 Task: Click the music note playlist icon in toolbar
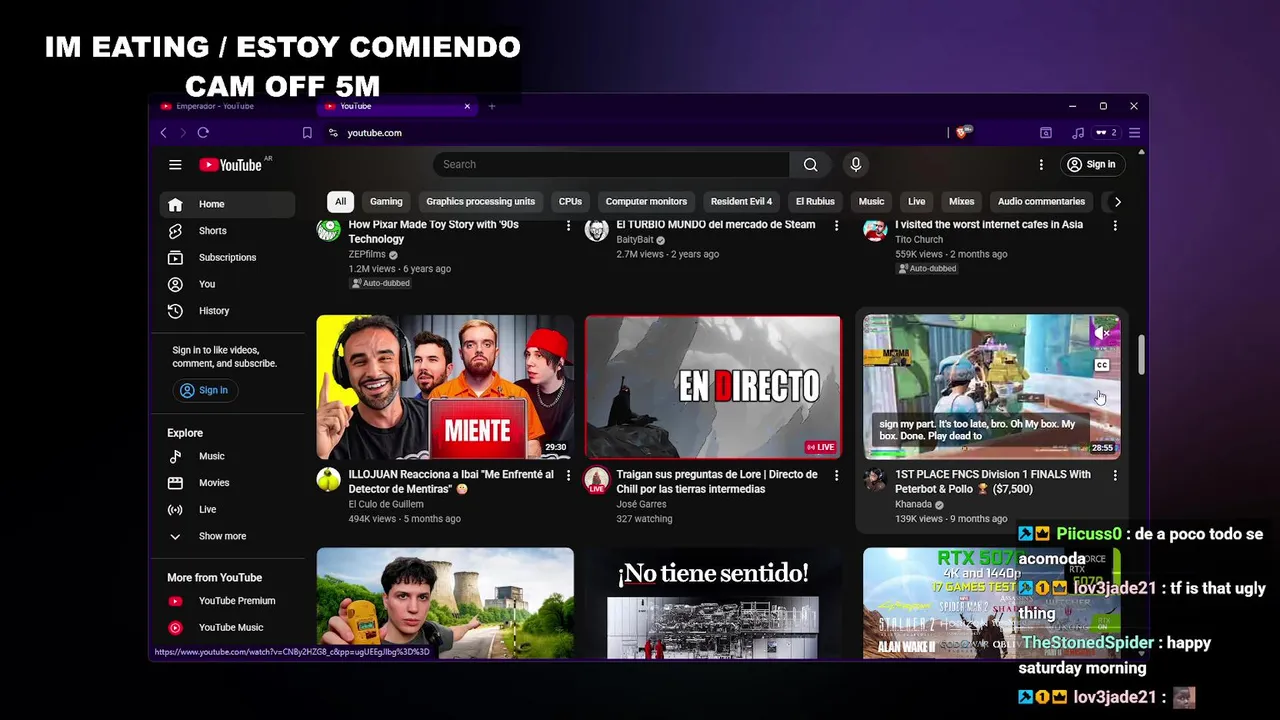(x=1077, y=132)
